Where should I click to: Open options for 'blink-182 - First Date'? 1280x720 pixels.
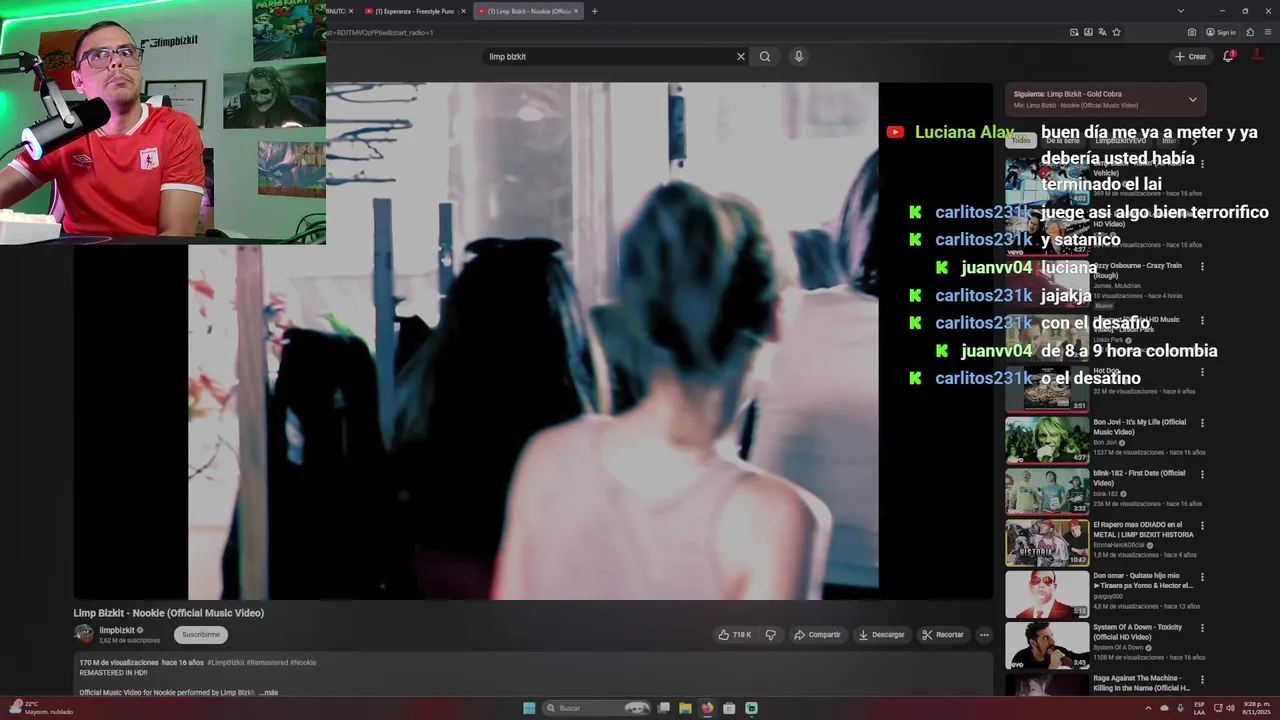pyautogui.click(x=1202, y=474)
